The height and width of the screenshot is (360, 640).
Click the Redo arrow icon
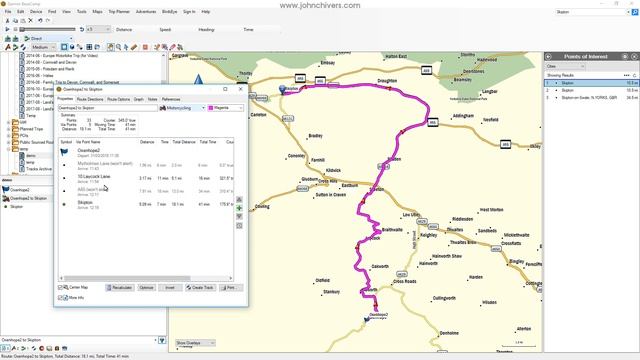click(48, 20)
